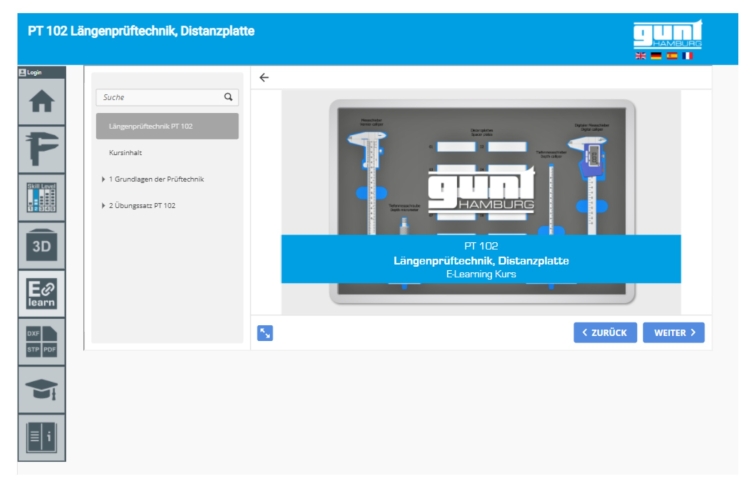The image size is (755, 488).
Task: Click the course slide cover image
Action: pos(481,202)
